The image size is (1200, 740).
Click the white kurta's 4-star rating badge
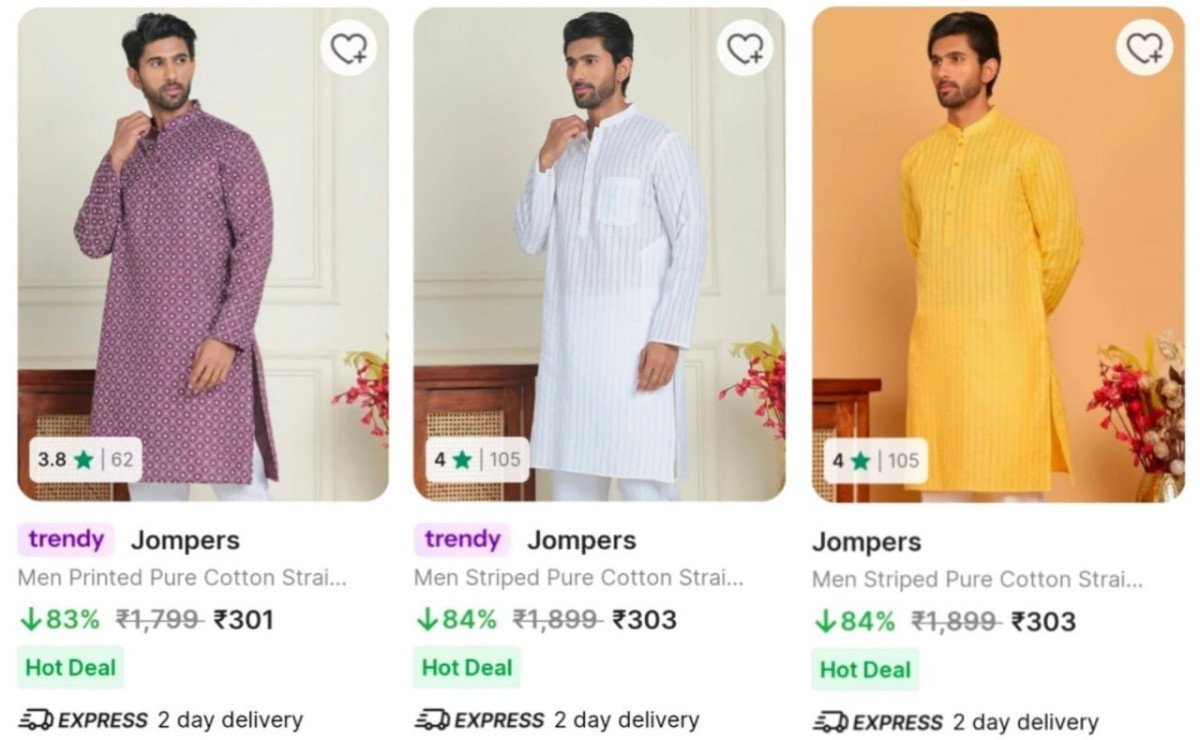(478, 460)
